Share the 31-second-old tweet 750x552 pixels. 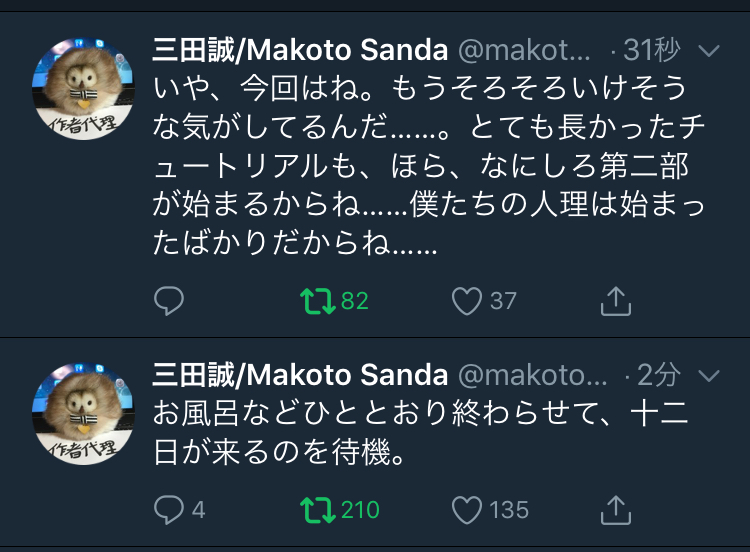pos(616,300)
